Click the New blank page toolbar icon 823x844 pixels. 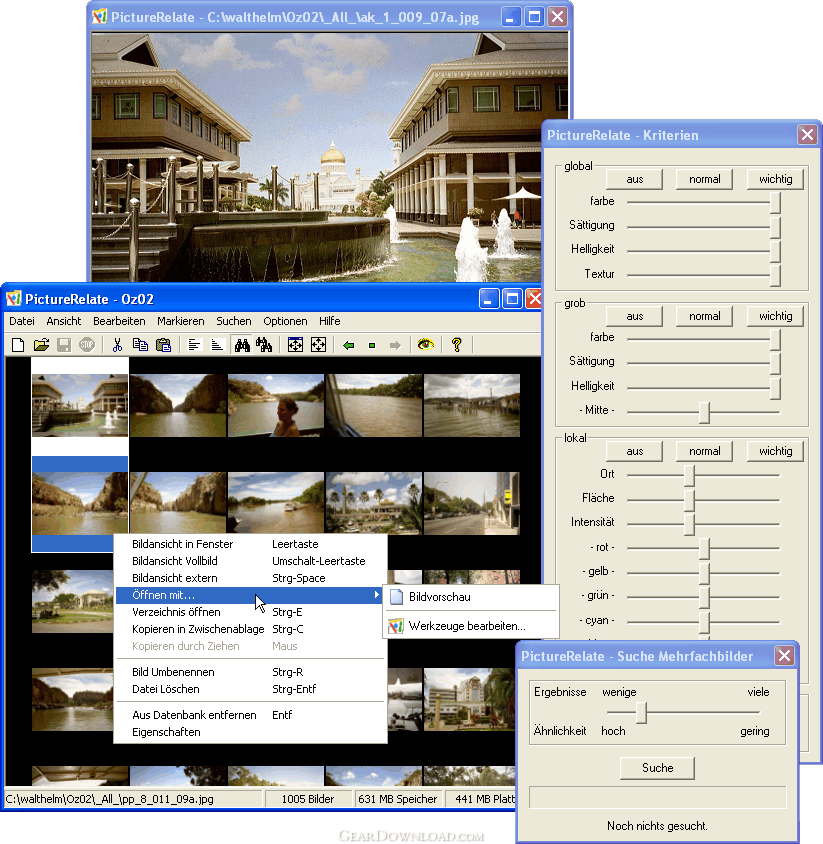18,344
